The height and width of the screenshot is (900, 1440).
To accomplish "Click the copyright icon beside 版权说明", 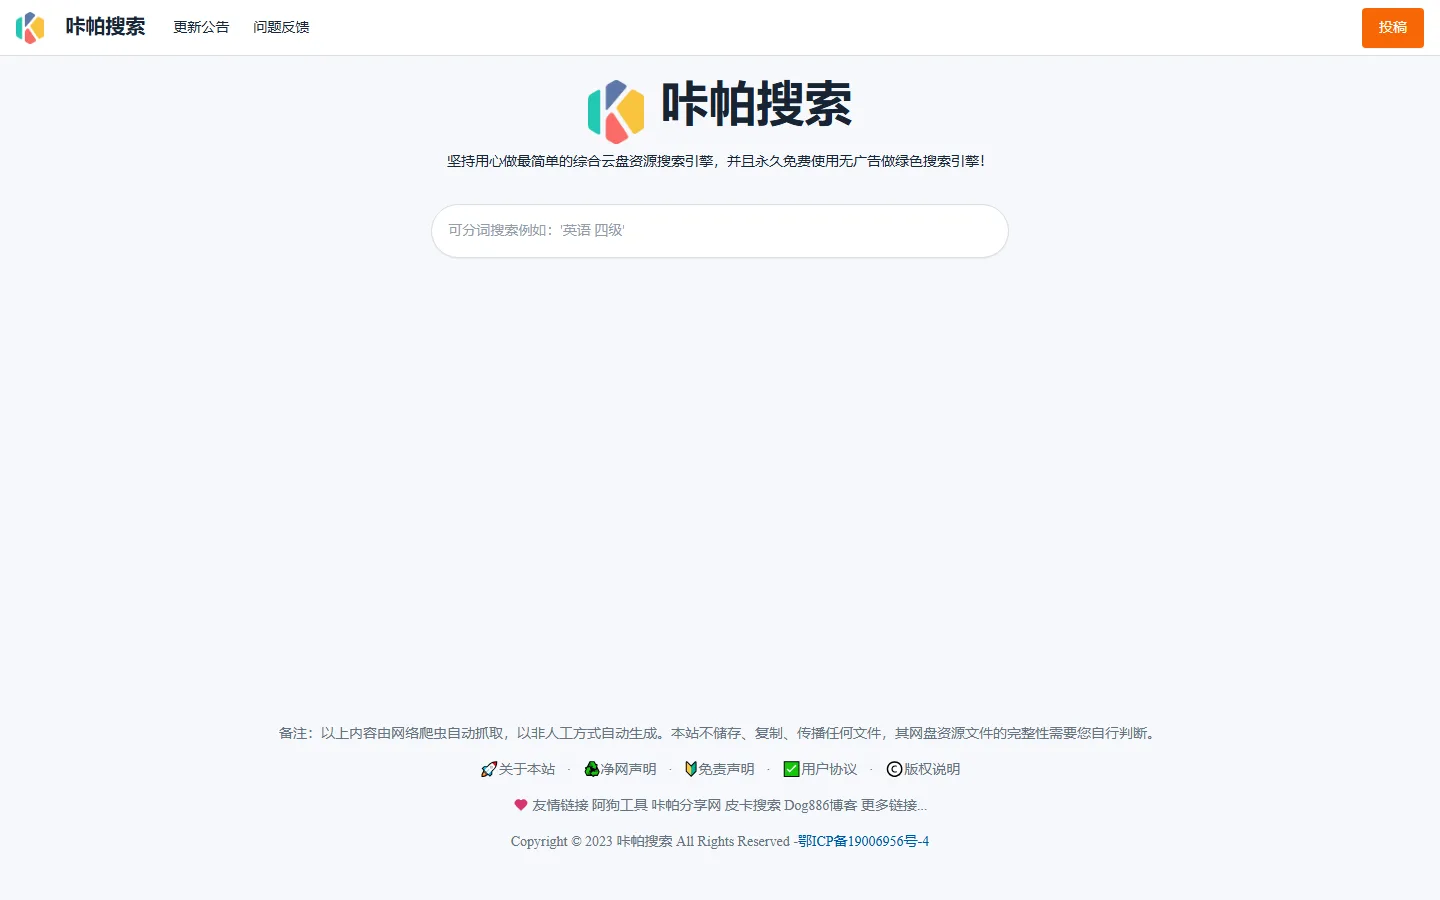I will 894,769.
